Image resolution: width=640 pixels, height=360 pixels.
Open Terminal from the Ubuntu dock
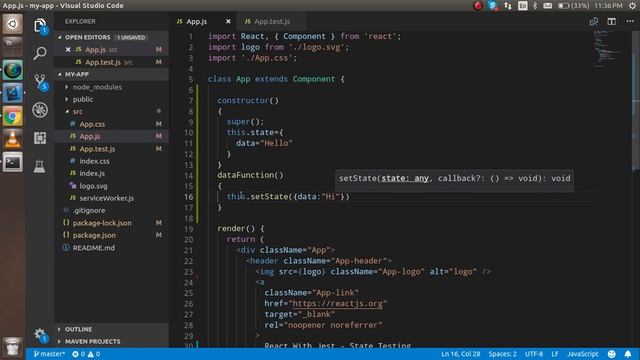tap(13, 162)
